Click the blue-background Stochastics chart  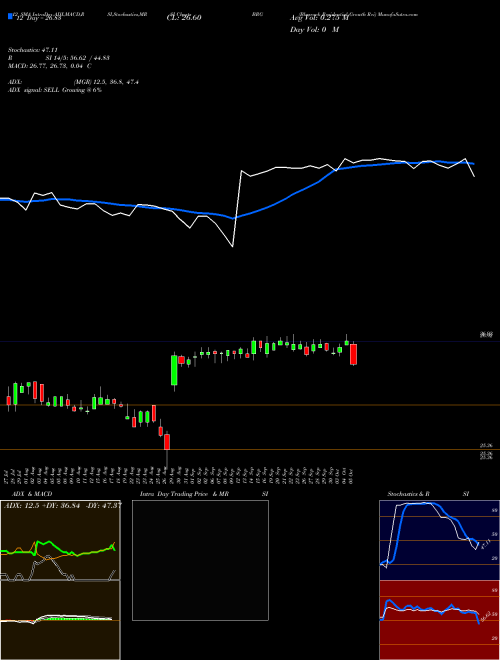tap(439, 540)
